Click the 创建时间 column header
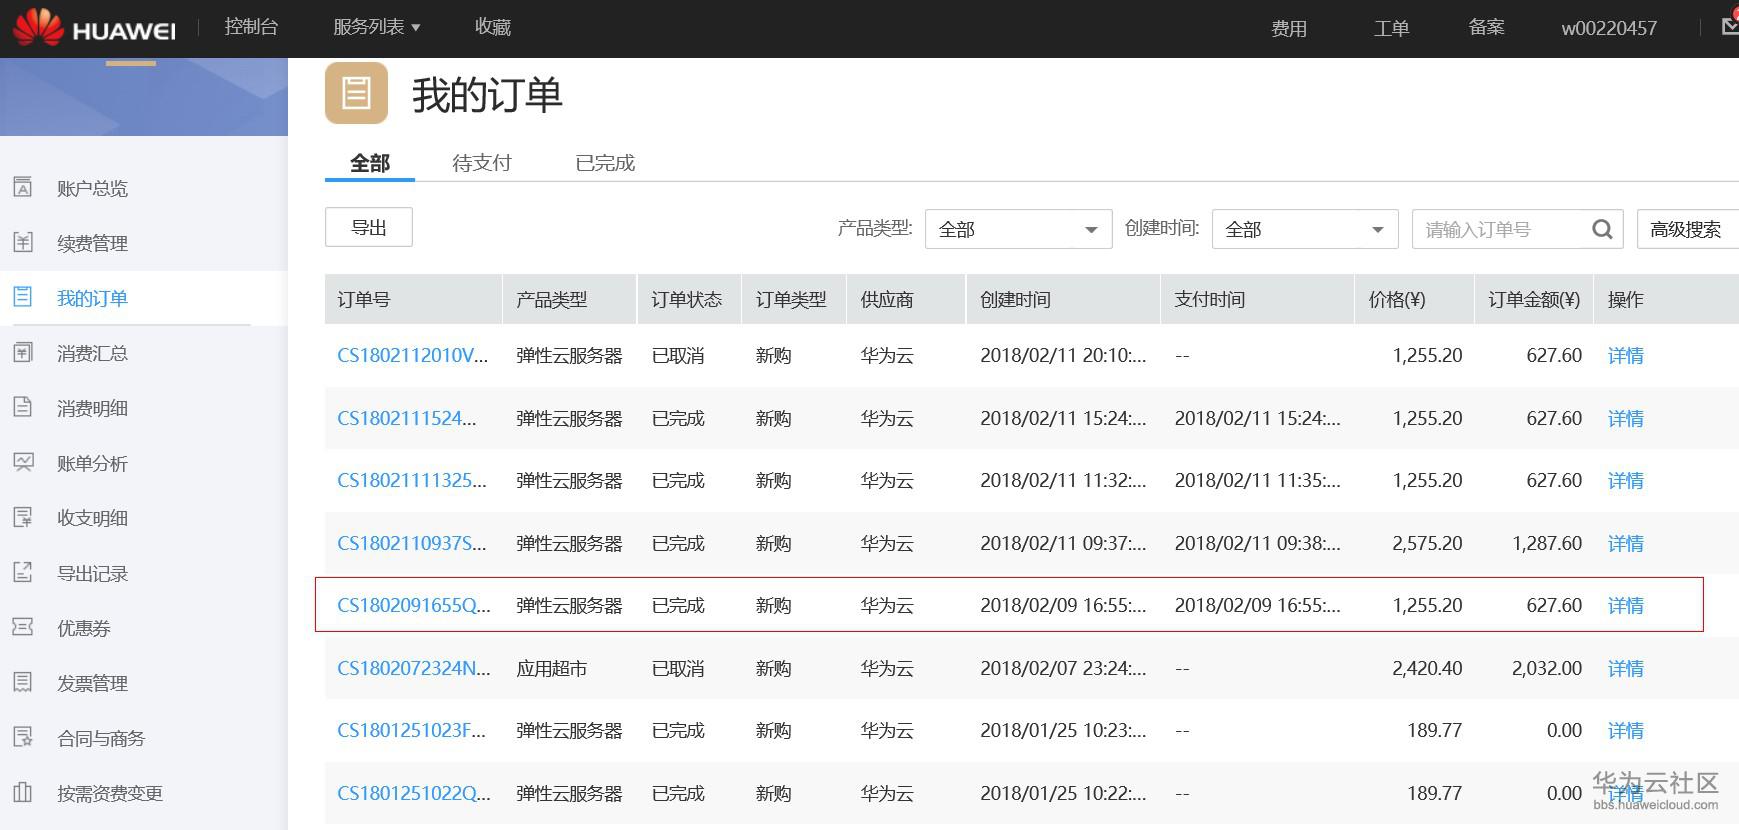The image size is (1739, 830). pyautogui.click(x=1063, y=299)
